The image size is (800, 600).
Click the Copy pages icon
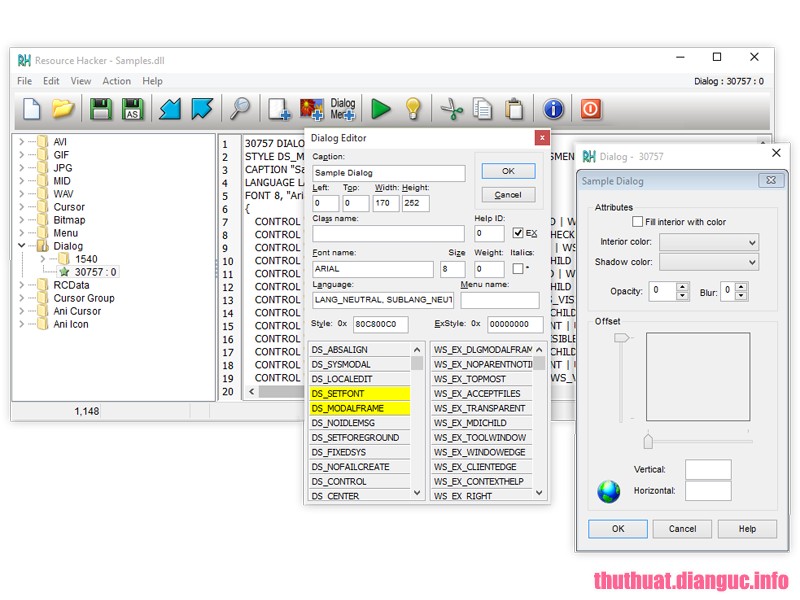pyautogui.click(x=482, y=109)
